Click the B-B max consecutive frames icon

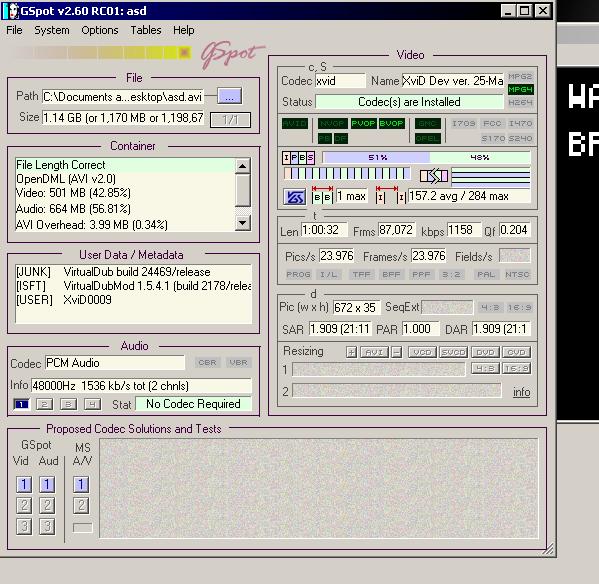tap(322, 194)
